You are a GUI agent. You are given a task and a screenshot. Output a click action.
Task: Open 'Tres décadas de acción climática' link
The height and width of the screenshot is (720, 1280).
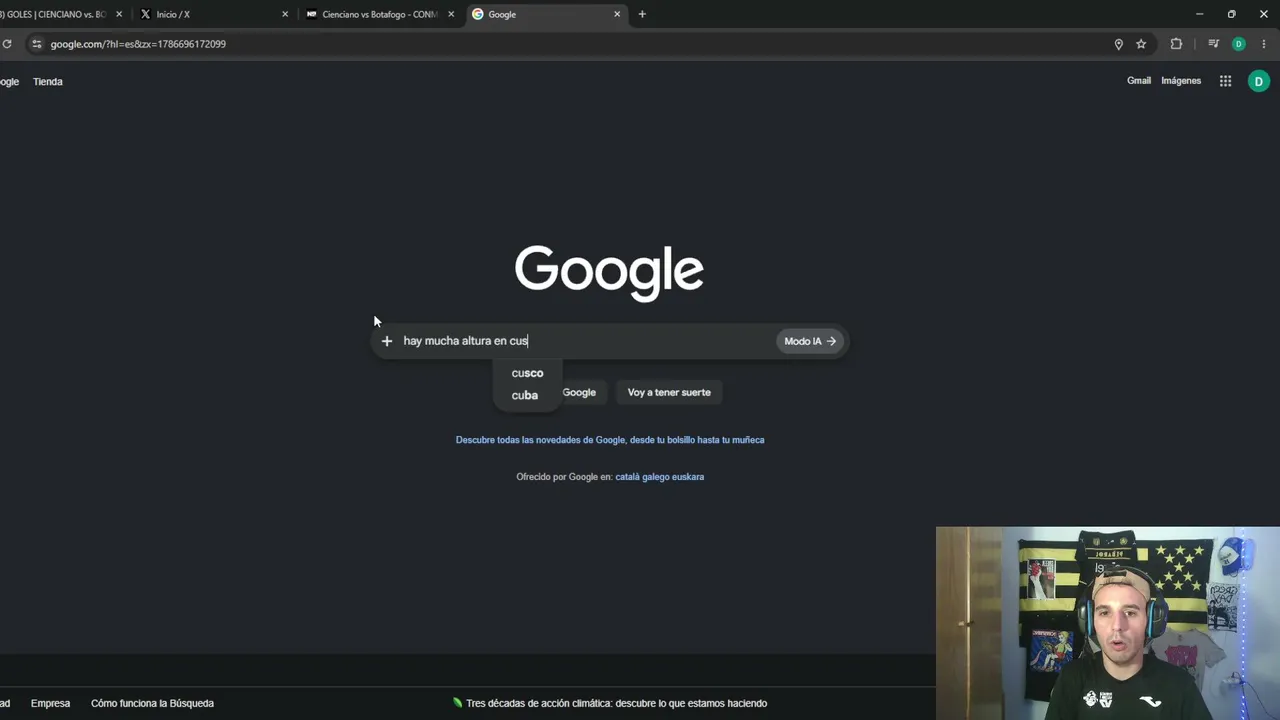[x=610, y=703]
